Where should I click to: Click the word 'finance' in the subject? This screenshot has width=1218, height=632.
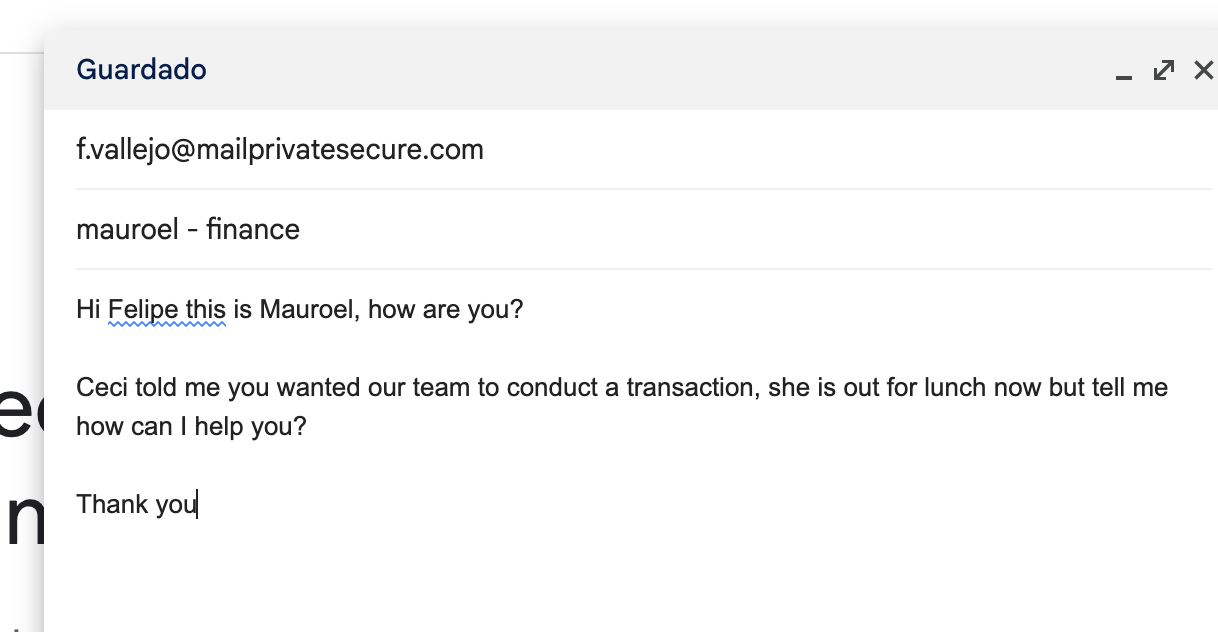[253, 230]
